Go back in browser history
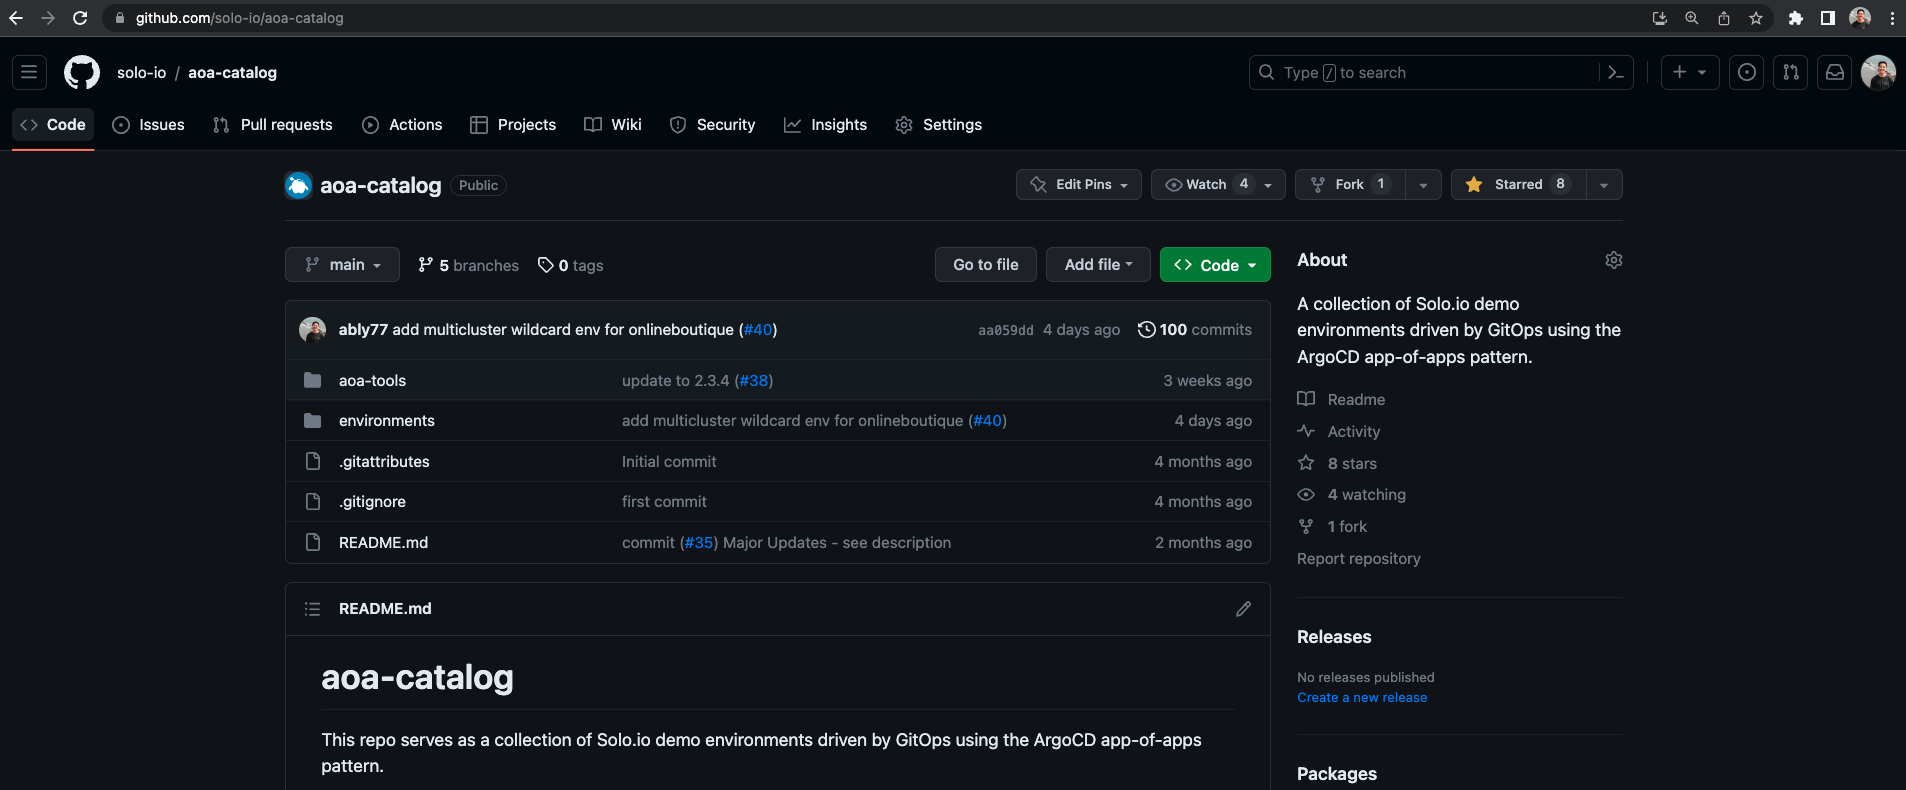1906x790 pixels. pyautogui.click(x=16, y=18)
